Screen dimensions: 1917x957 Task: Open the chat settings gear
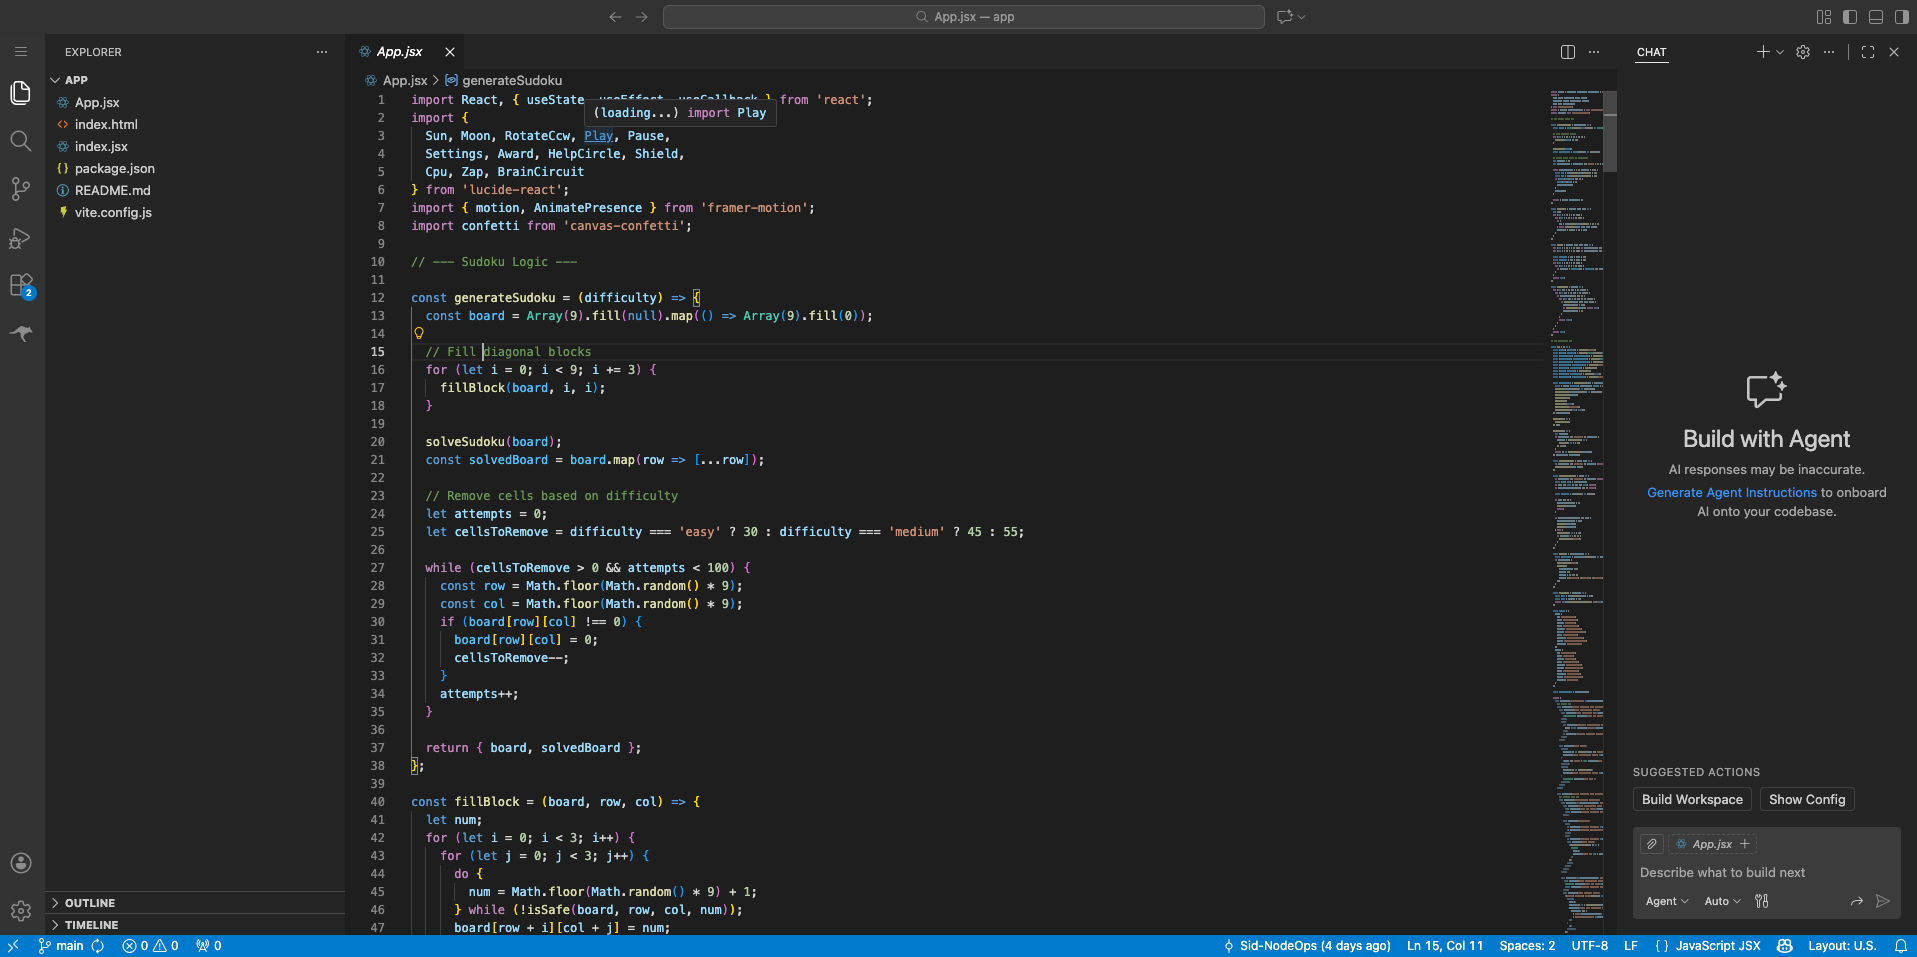point(1803,52)
